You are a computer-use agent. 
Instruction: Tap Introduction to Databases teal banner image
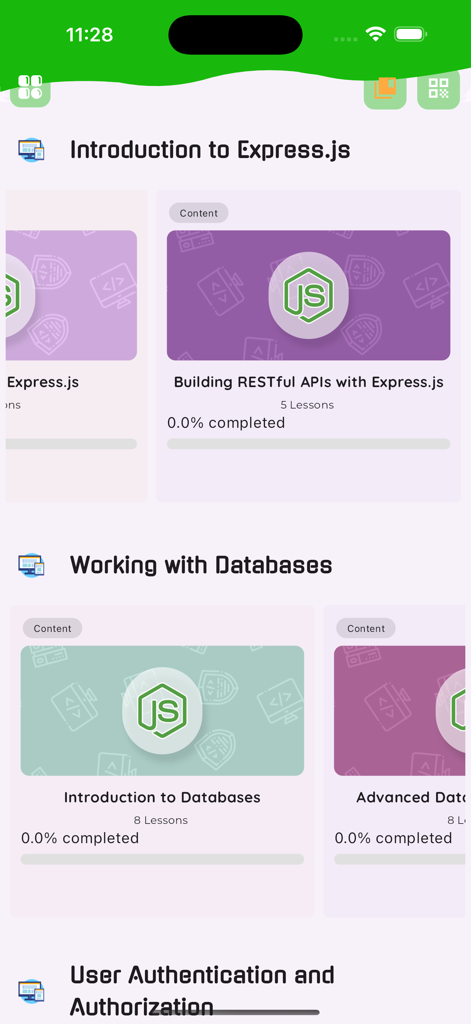coord(162,711)
